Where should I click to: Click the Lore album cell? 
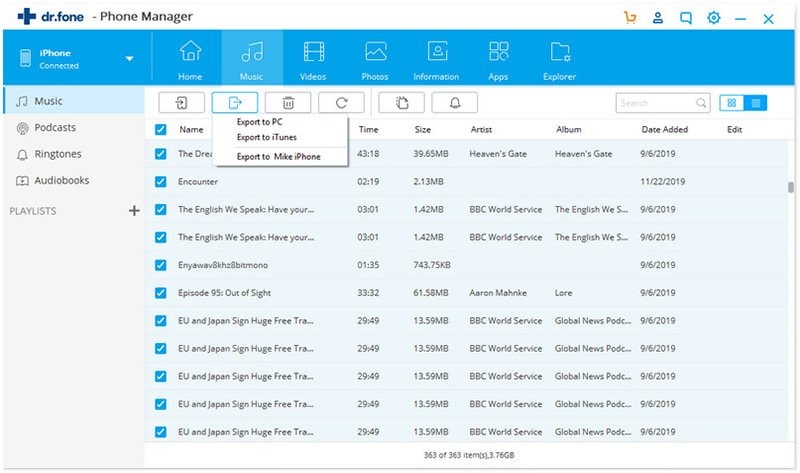pyautogui.click(x=563, y=293)
